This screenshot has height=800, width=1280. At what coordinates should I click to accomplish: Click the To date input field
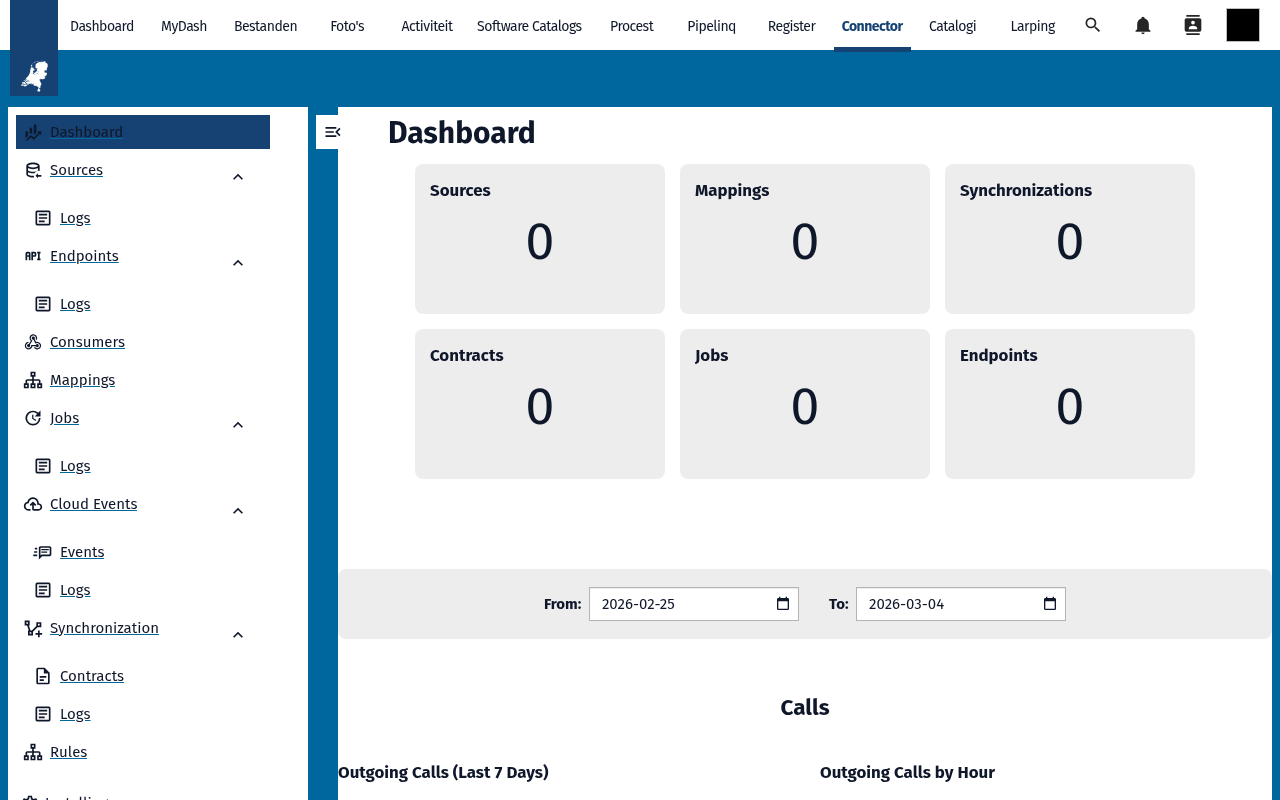(961, 604)
